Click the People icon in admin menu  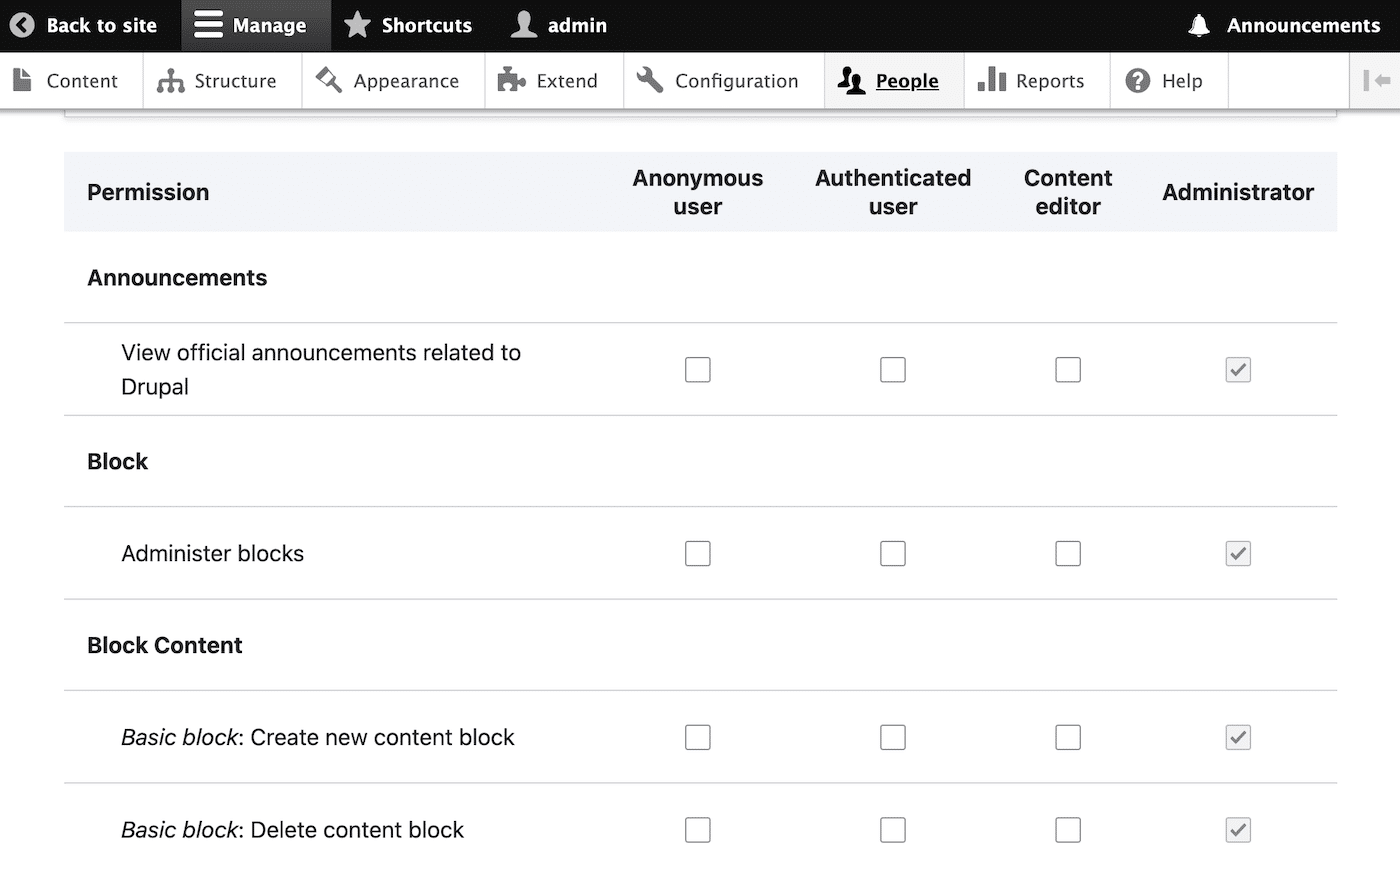click(851, 81)
